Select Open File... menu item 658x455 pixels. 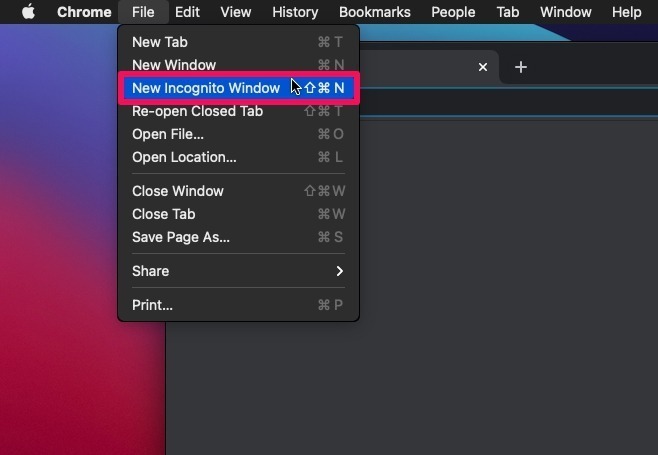[238, 134]
